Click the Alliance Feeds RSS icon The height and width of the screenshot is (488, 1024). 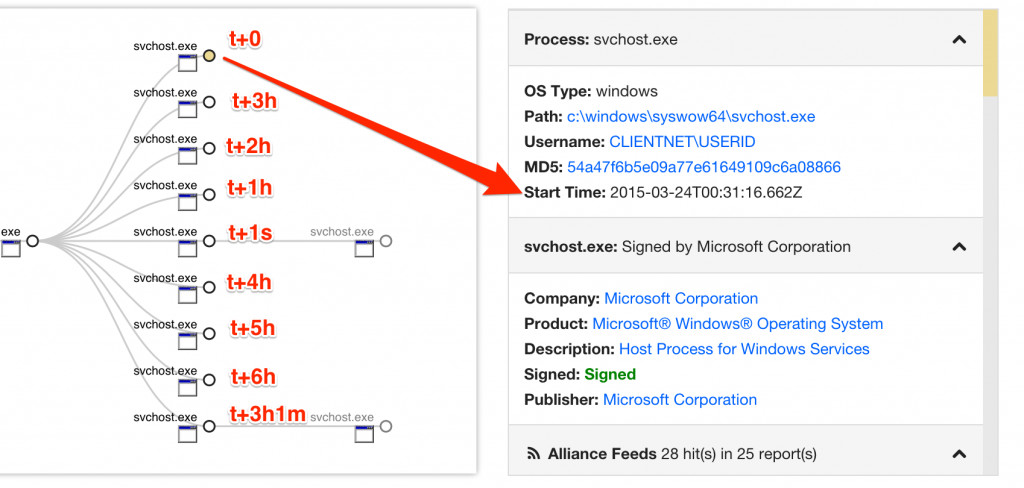(x=533, y=454)
